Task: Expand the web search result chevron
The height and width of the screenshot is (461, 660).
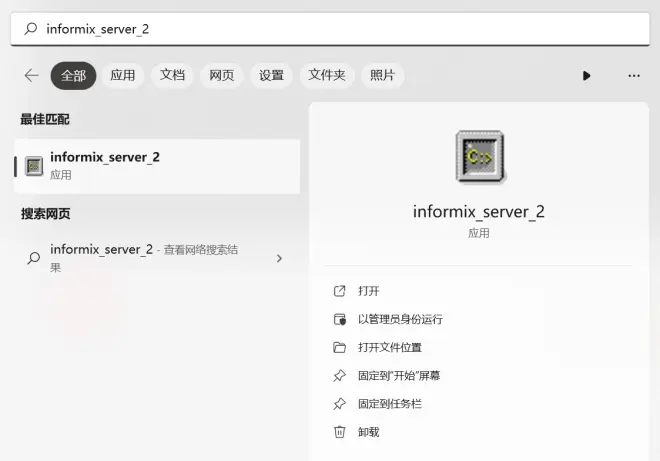Action: pyautogui.click(x=279, y=258)
